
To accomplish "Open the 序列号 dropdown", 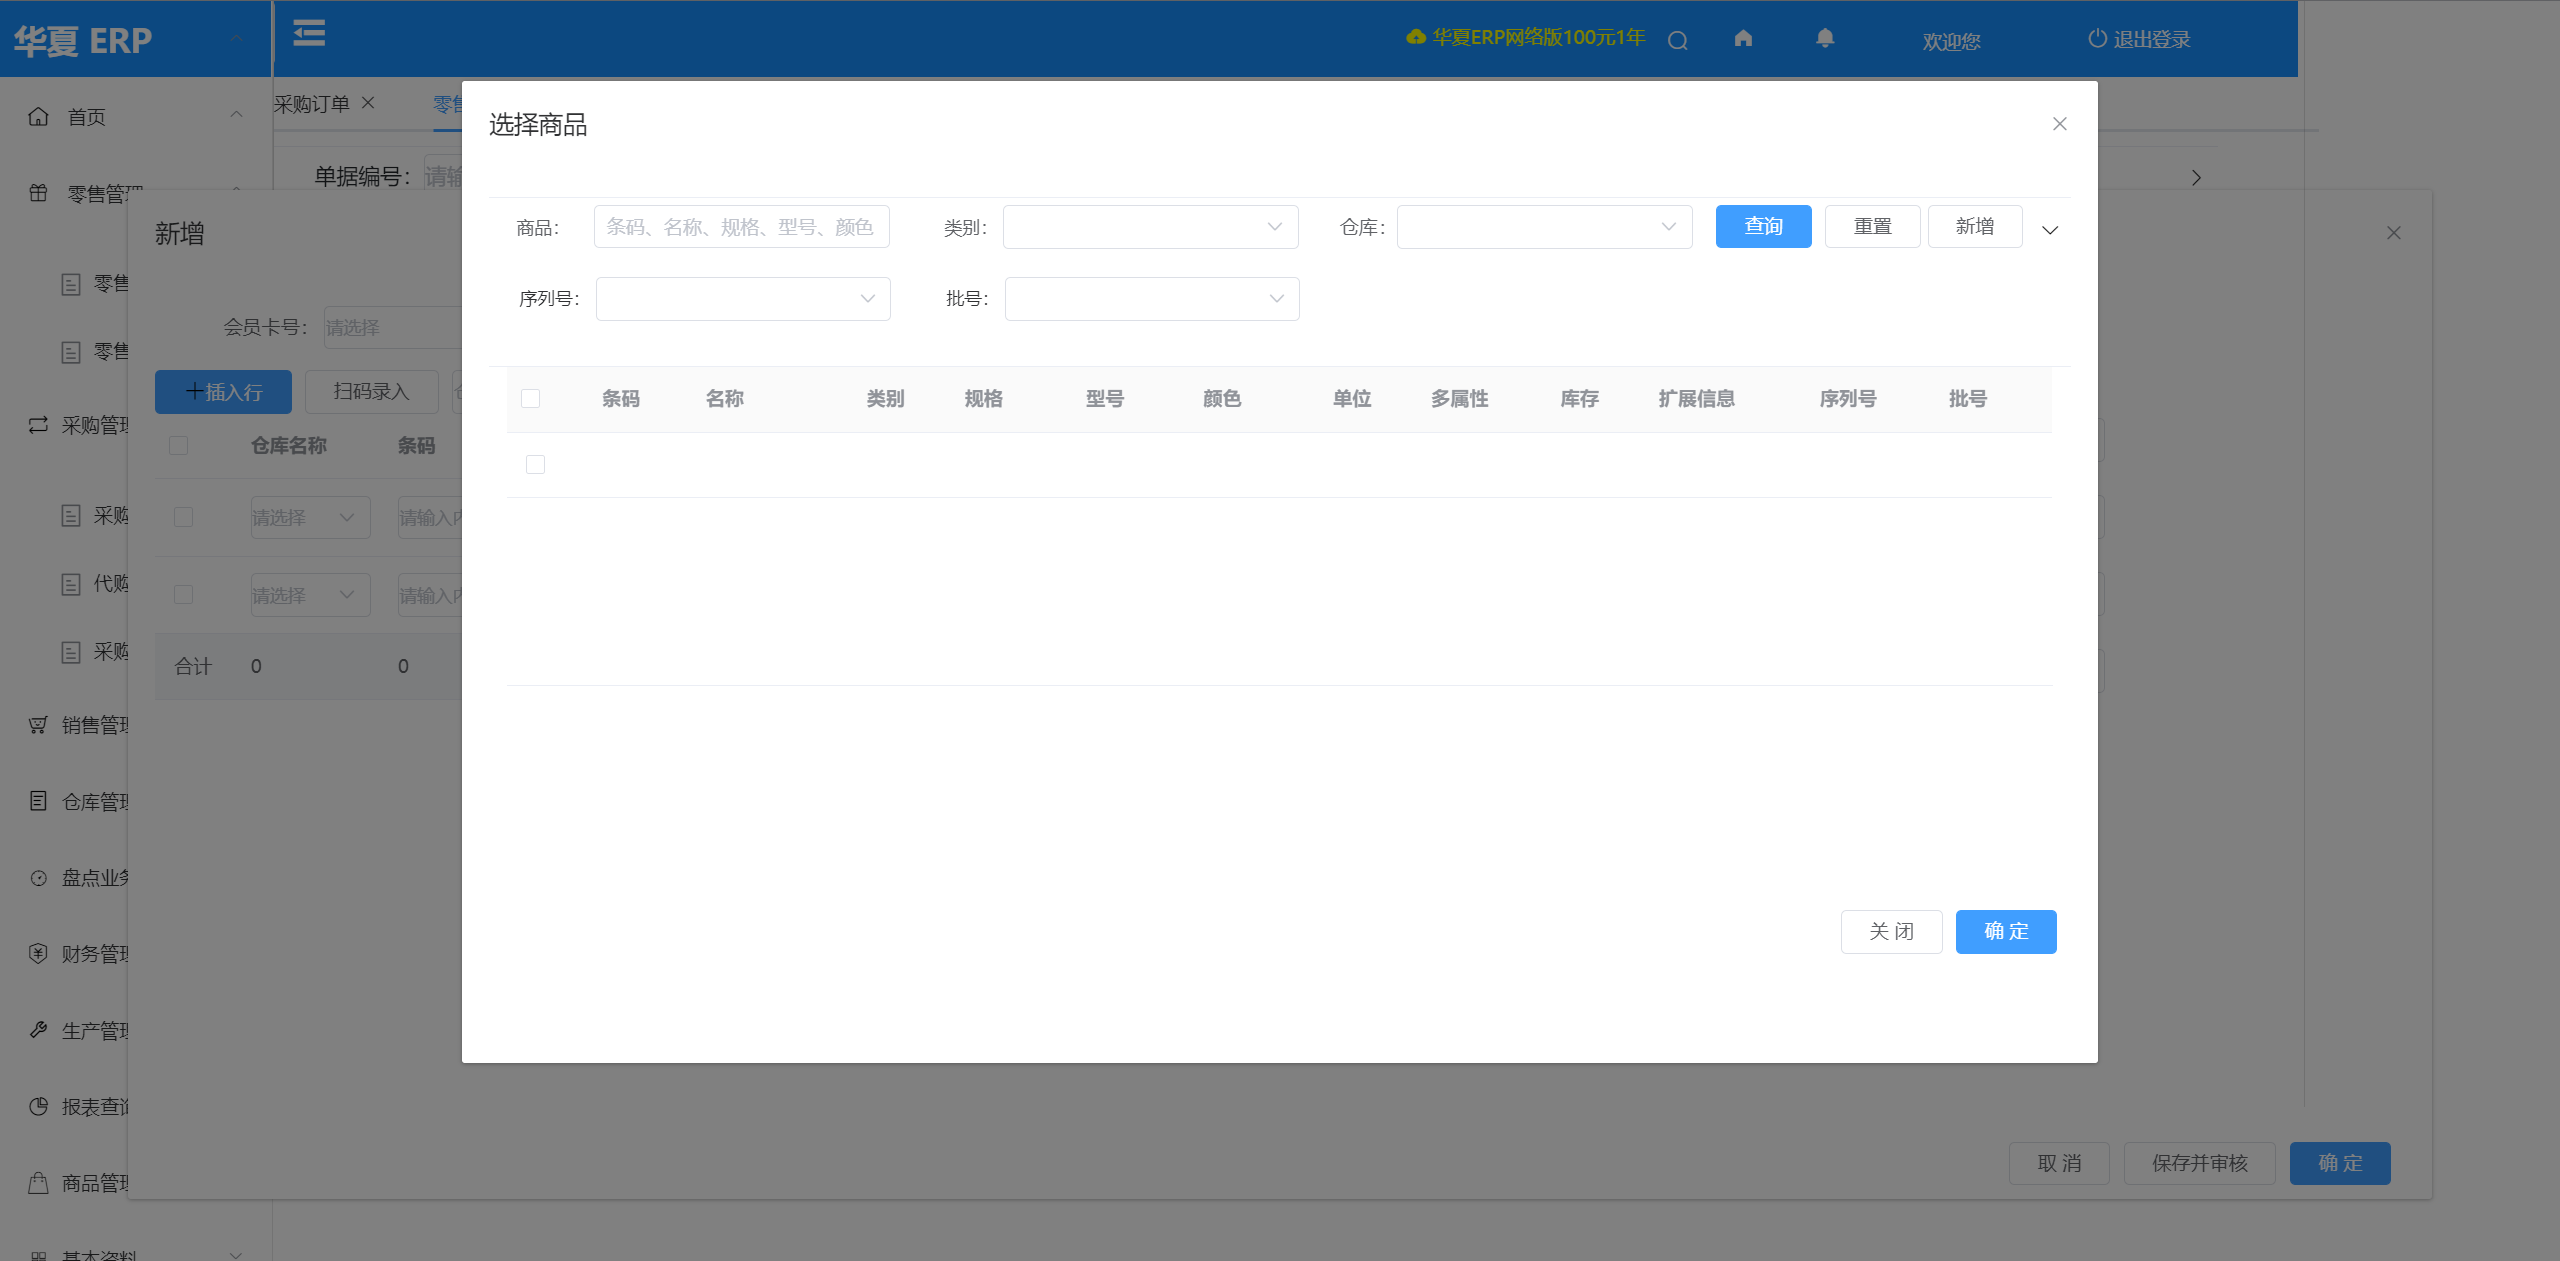I will [x=743, y=299].
